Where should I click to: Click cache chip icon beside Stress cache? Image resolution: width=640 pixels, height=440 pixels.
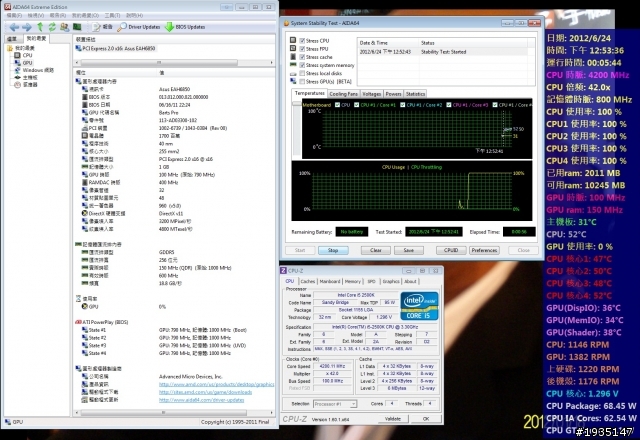(293, 56)
